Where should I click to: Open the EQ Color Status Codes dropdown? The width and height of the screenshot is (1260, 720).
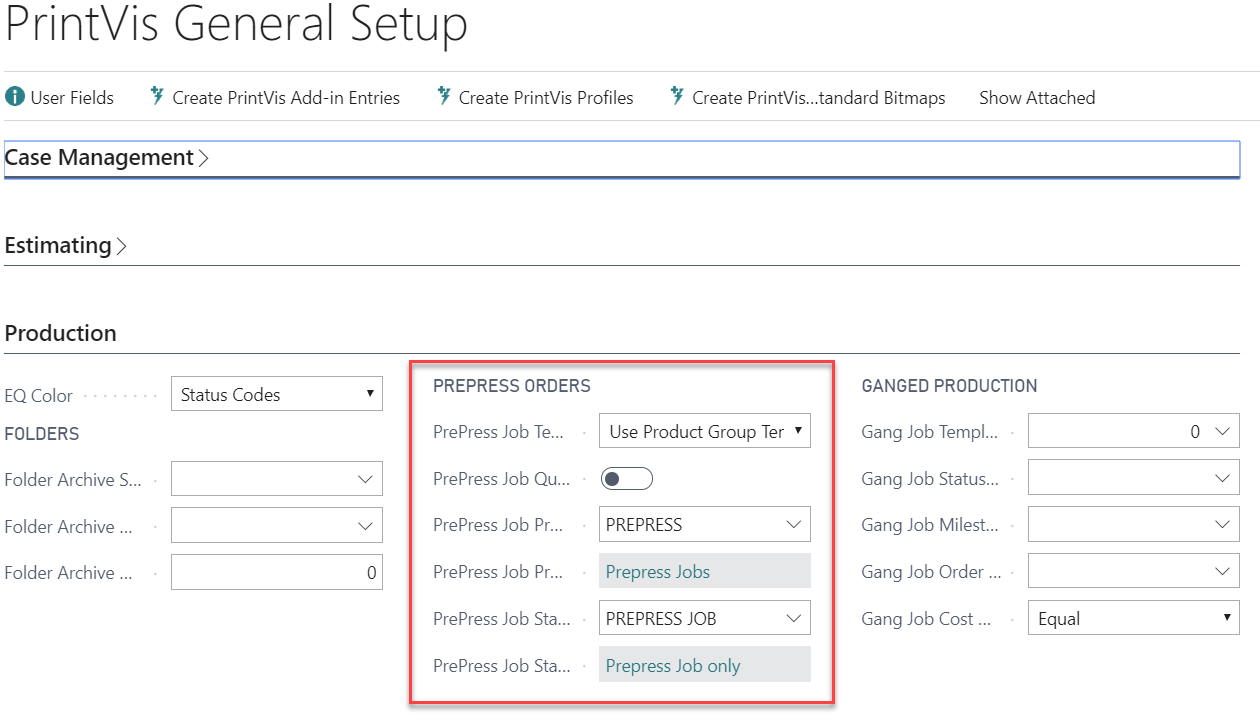[x=277, y=394]
